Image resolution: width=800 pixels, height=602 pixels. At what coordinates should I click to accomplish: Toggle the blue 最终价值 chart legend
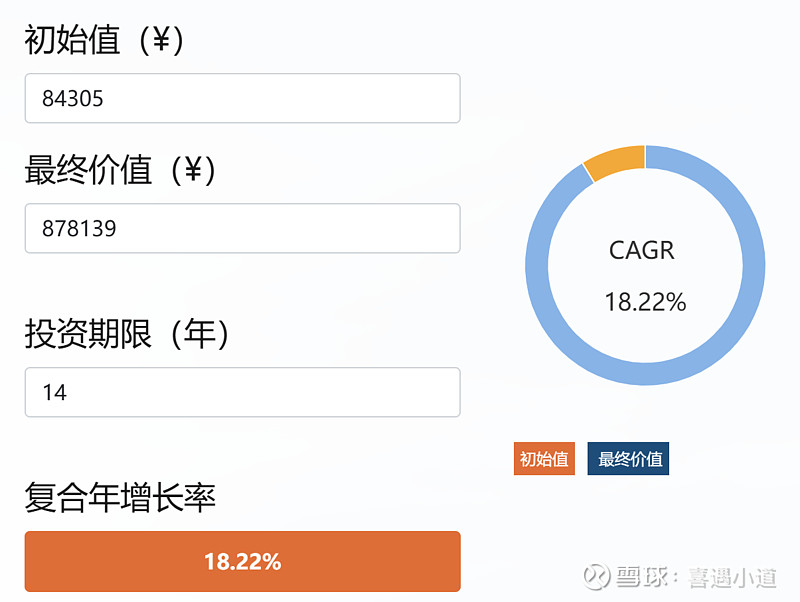pyautogui.click(x=628, y=459)
